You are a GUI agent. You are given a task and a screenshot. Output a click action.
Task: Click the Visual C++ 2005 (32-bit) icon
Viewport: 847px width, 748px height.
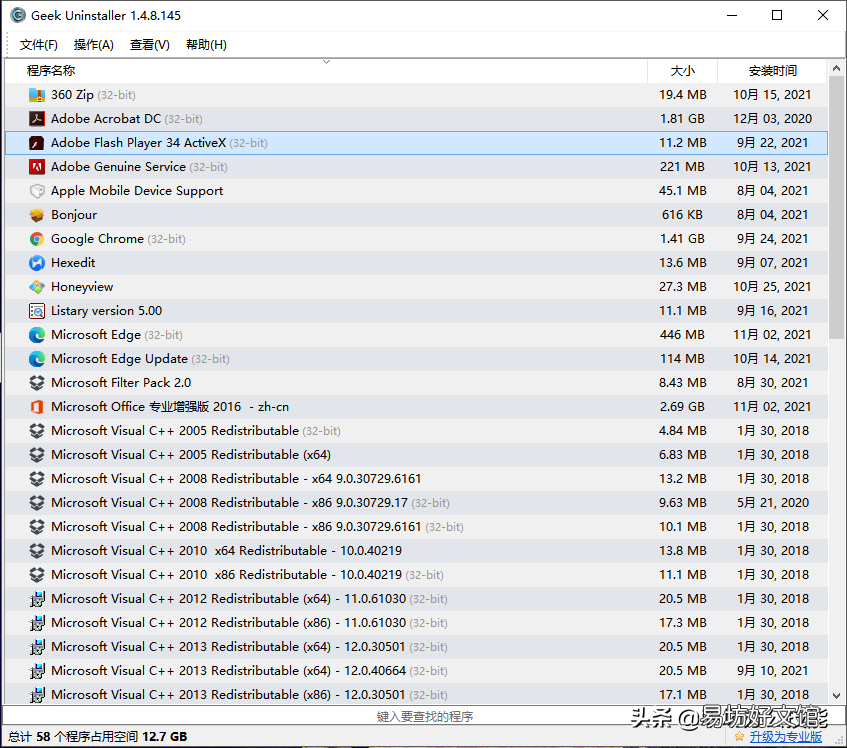pos(37,431)
